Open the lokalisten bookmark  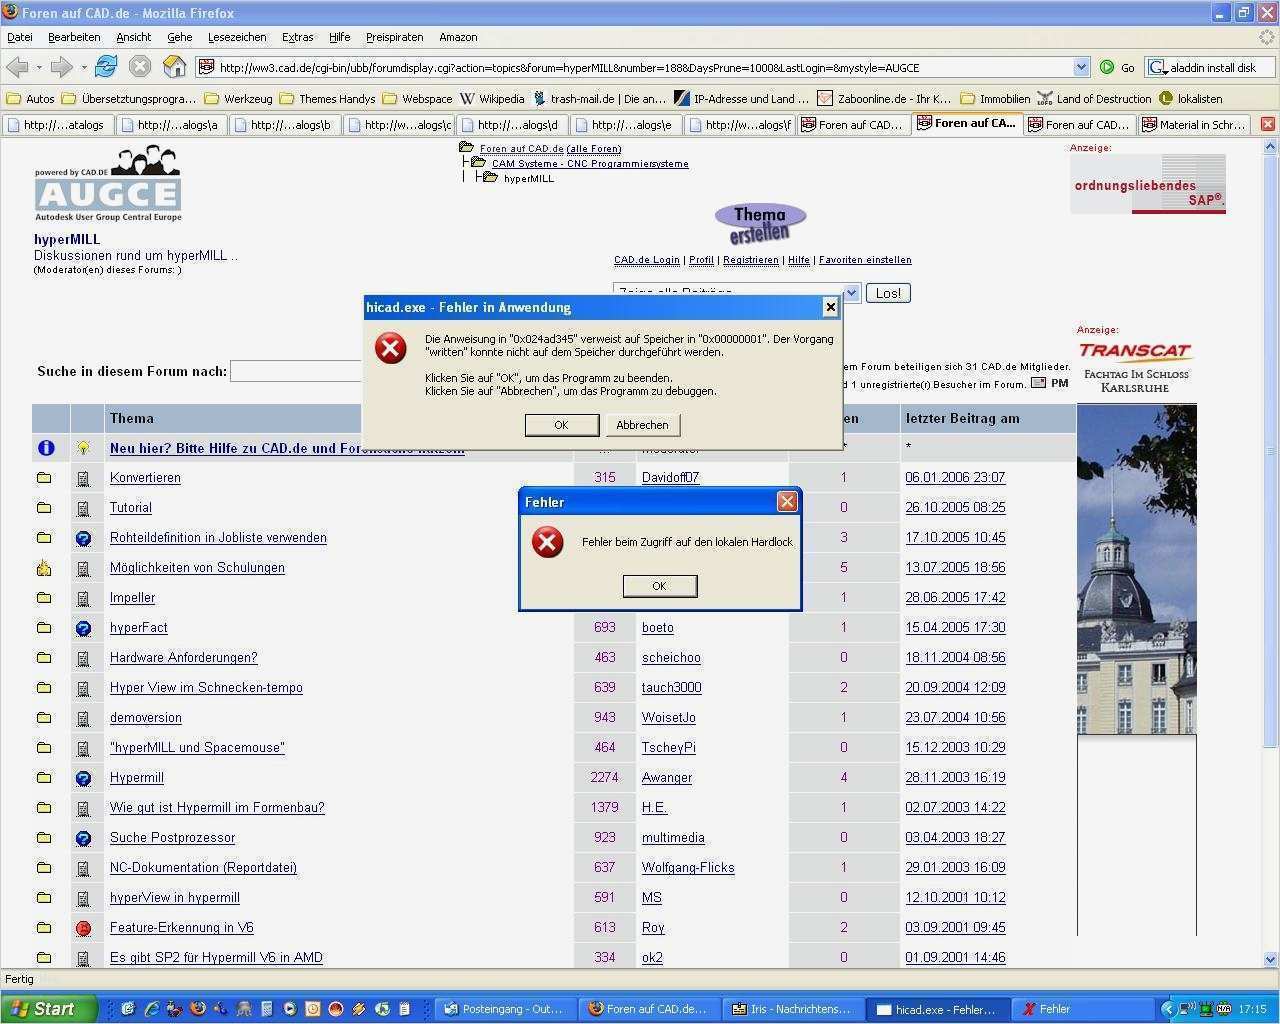[x=1190, y=99]
